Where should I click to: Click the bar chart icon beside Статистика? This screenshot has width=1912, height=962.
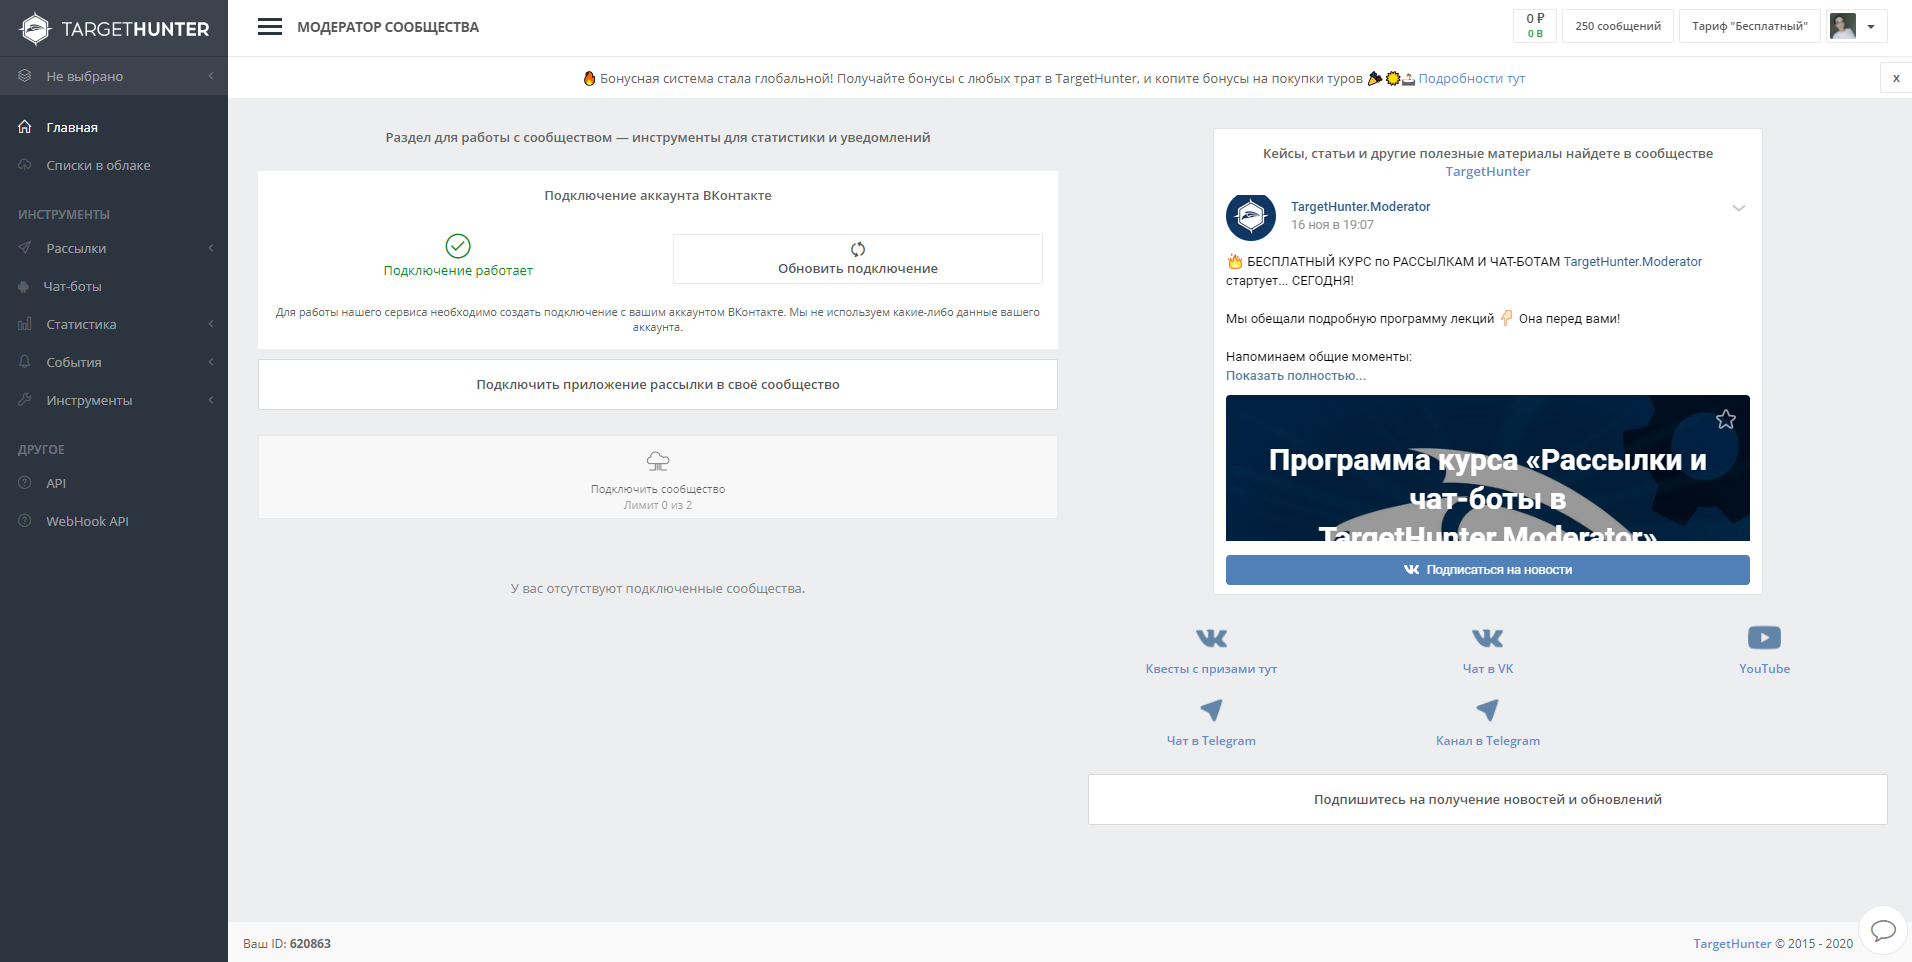25,324
